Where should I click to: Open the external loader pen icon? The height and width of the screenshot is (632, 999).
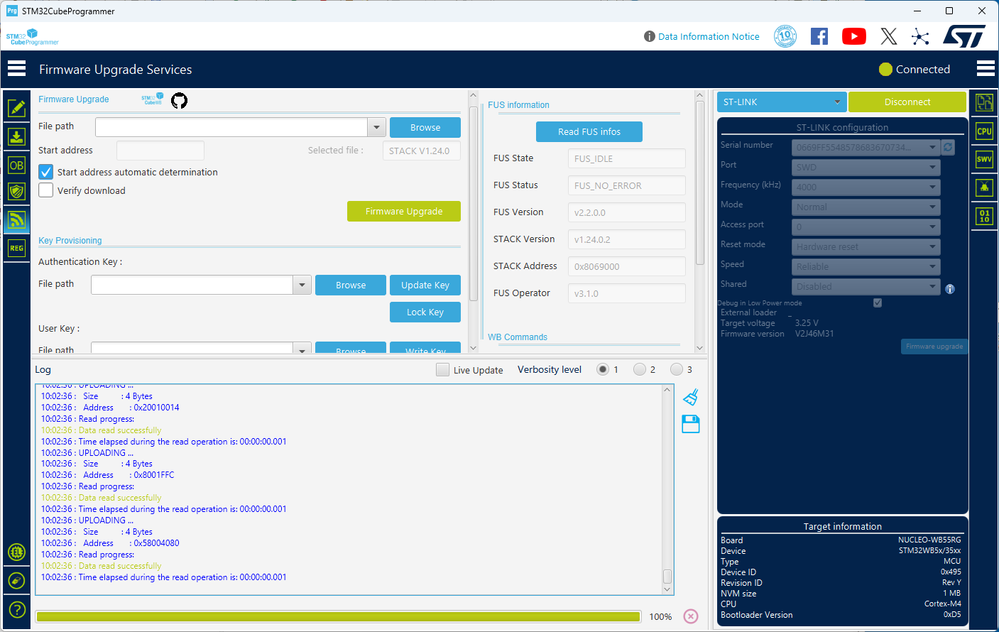coord(17,580)
